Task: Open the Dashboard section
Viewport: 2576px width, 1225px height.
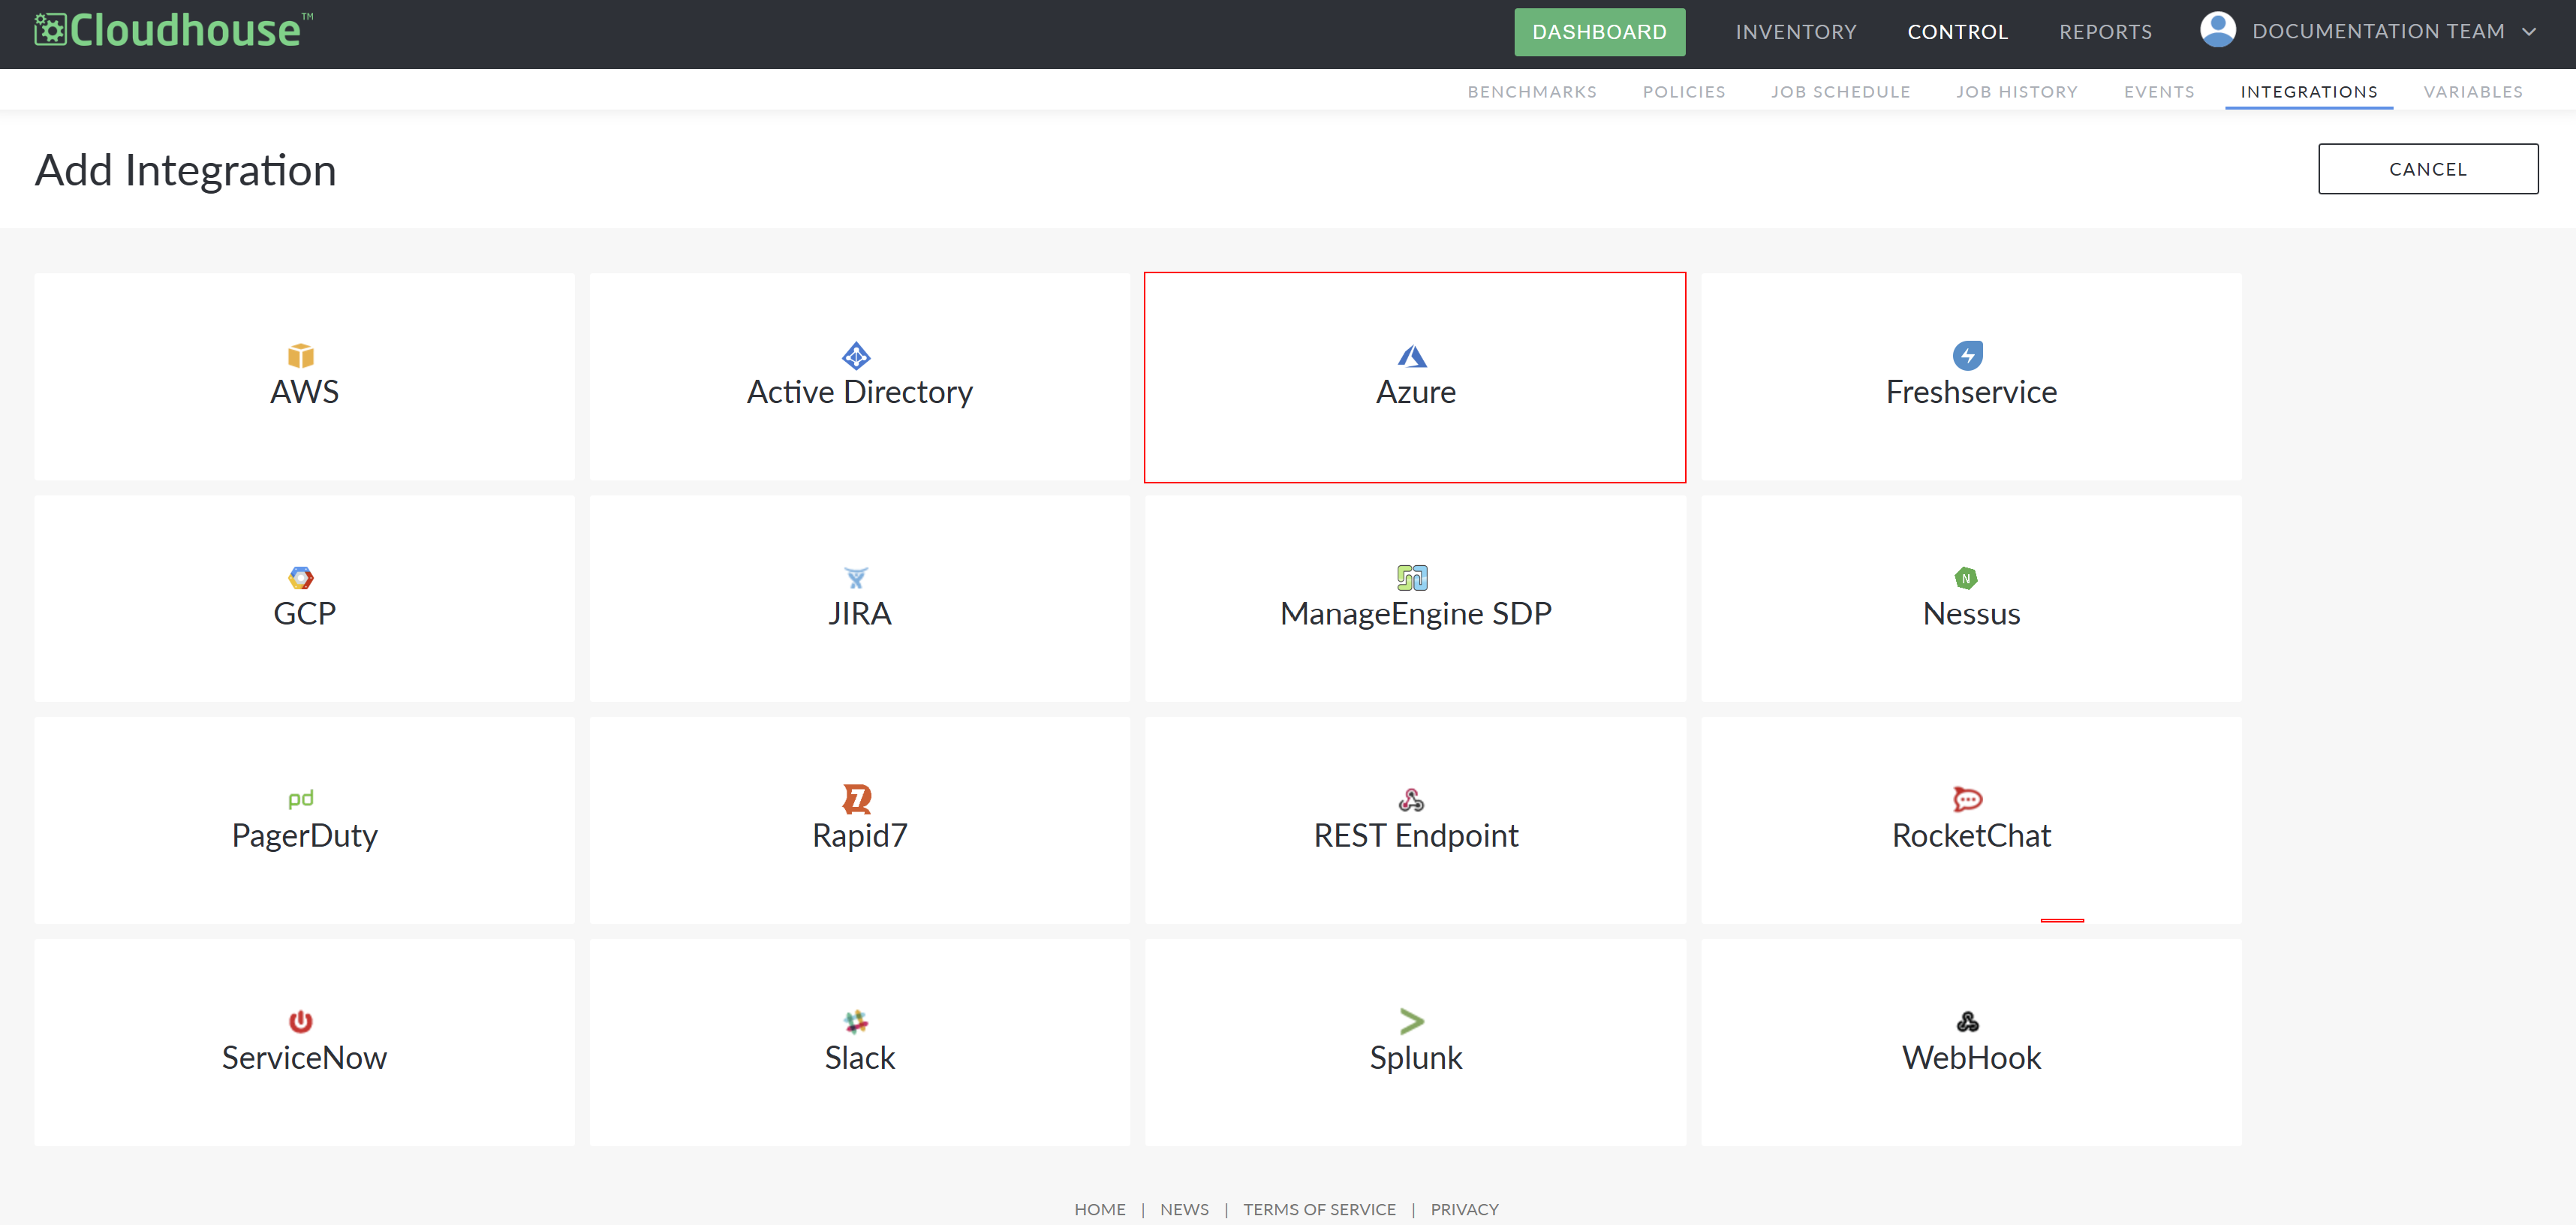Action: click(x=1599, y=32)
